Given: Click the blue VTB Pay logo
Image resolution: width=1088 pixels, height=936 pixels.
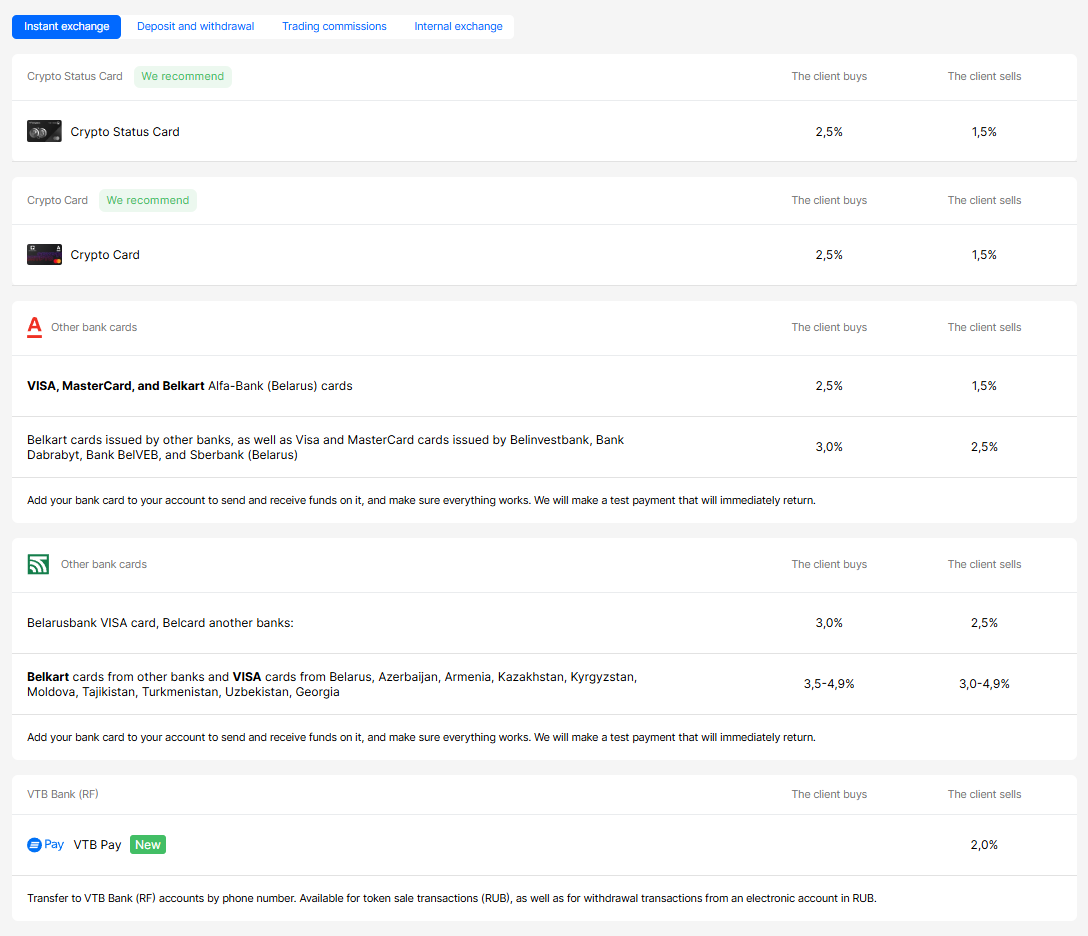Looking at the screenshot, I should (44, 844).
